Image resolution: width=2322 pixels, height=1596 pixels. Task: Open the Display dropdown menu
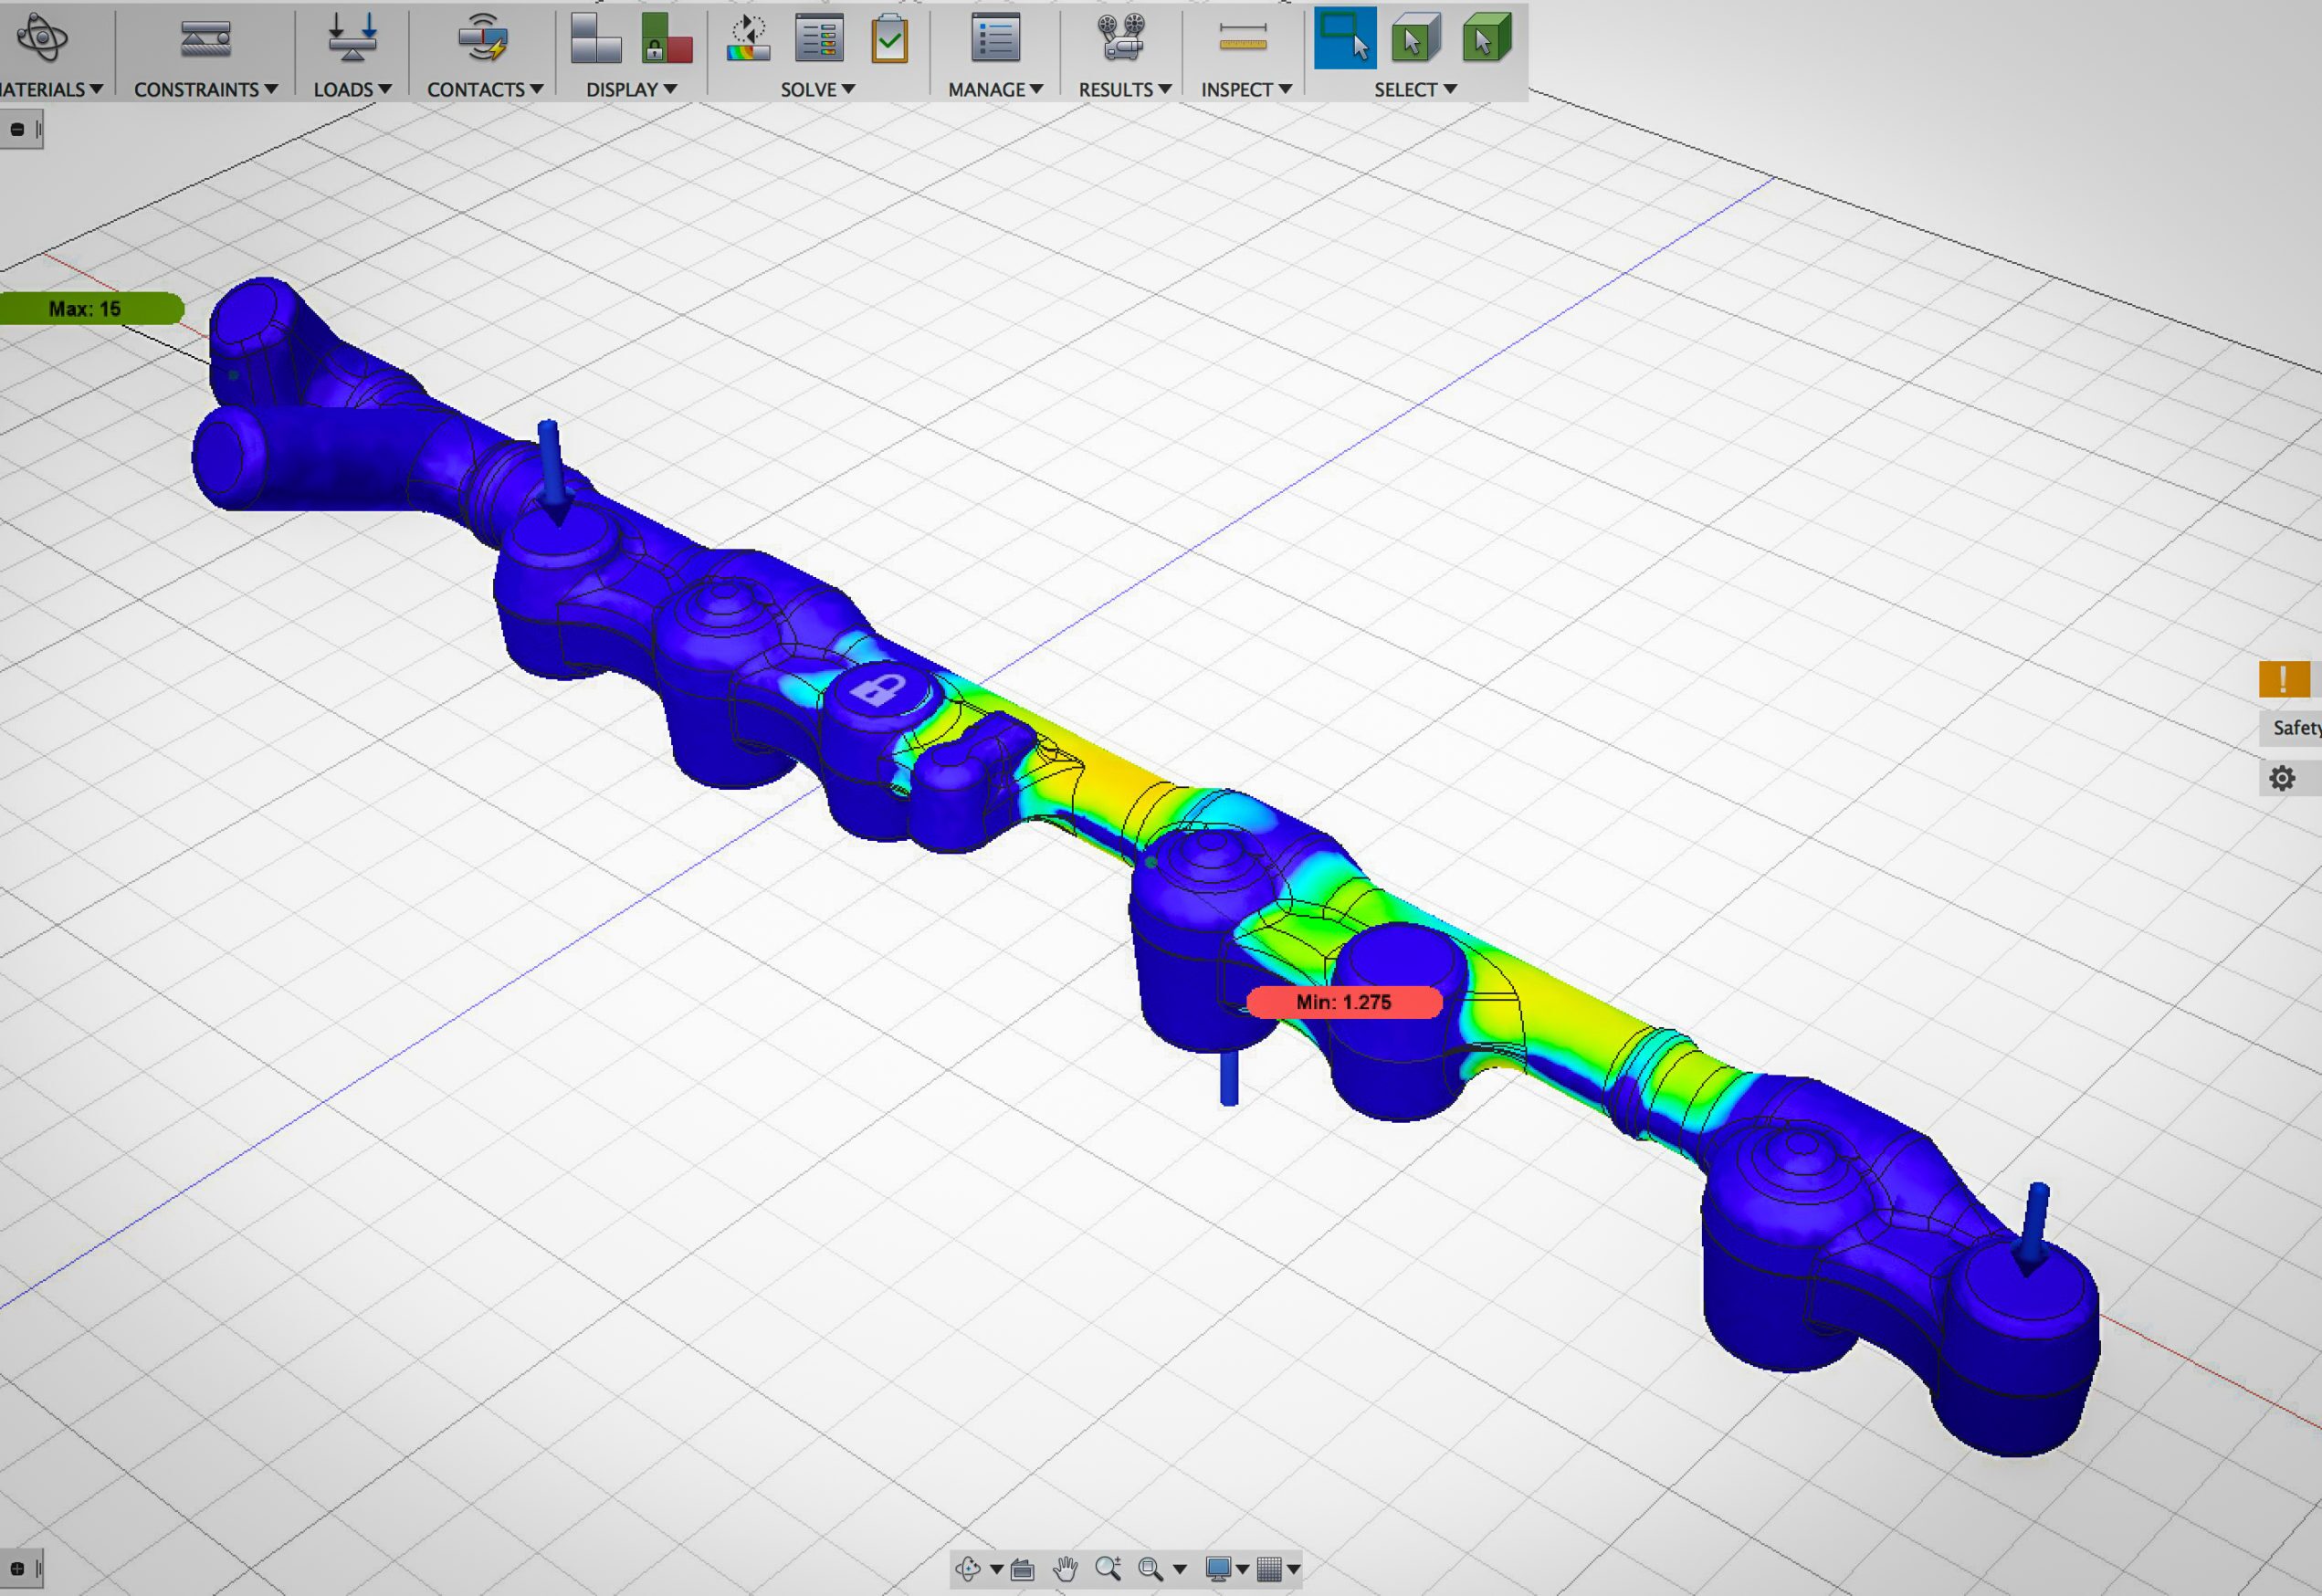pos(631,89)
